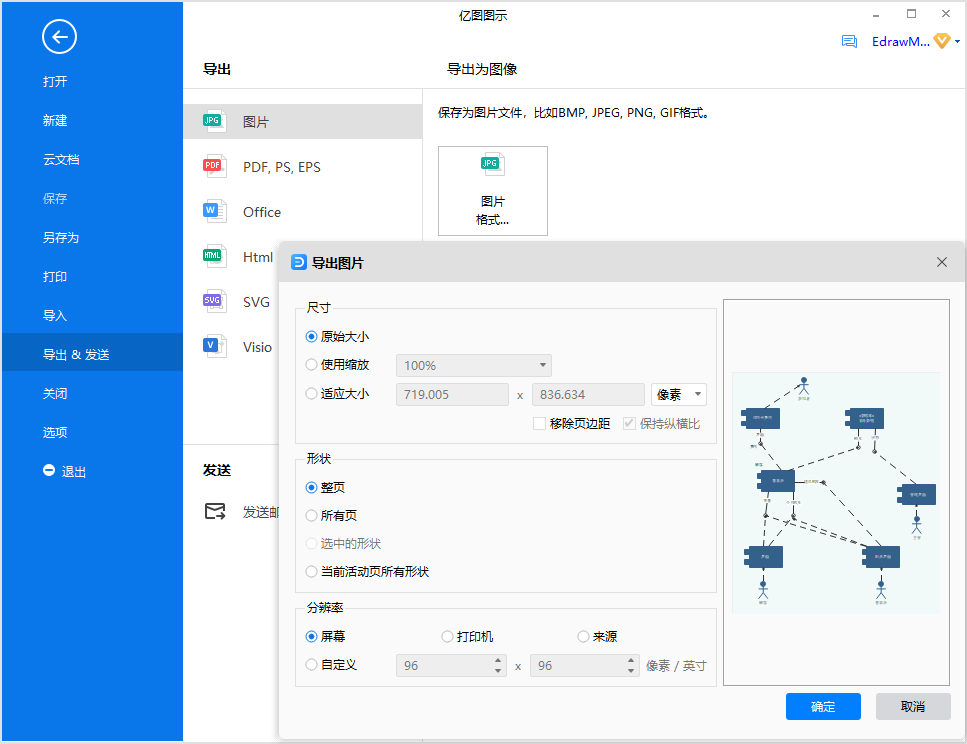
Task: Click the 取消 button
Action: point(913,706)
